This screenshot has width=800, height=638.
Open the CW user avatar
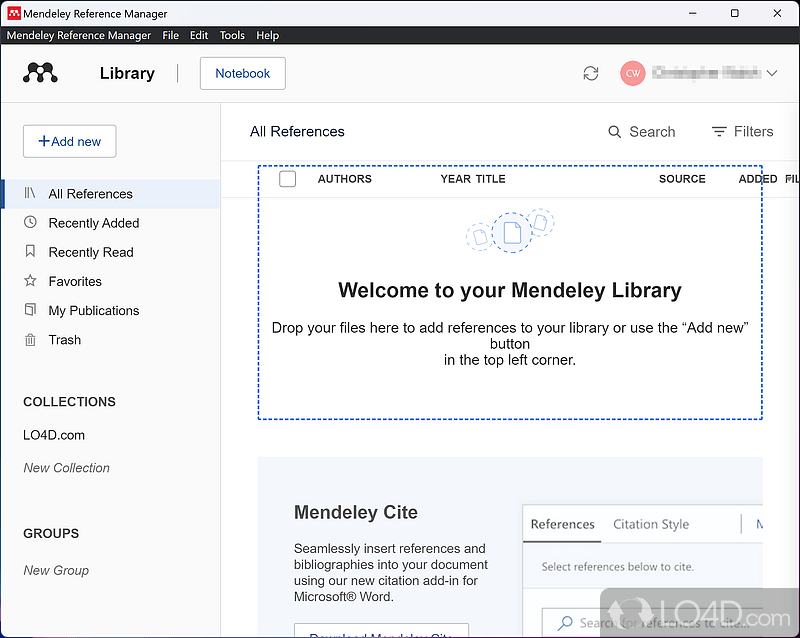pyautogui.click(x=633, y=73)
